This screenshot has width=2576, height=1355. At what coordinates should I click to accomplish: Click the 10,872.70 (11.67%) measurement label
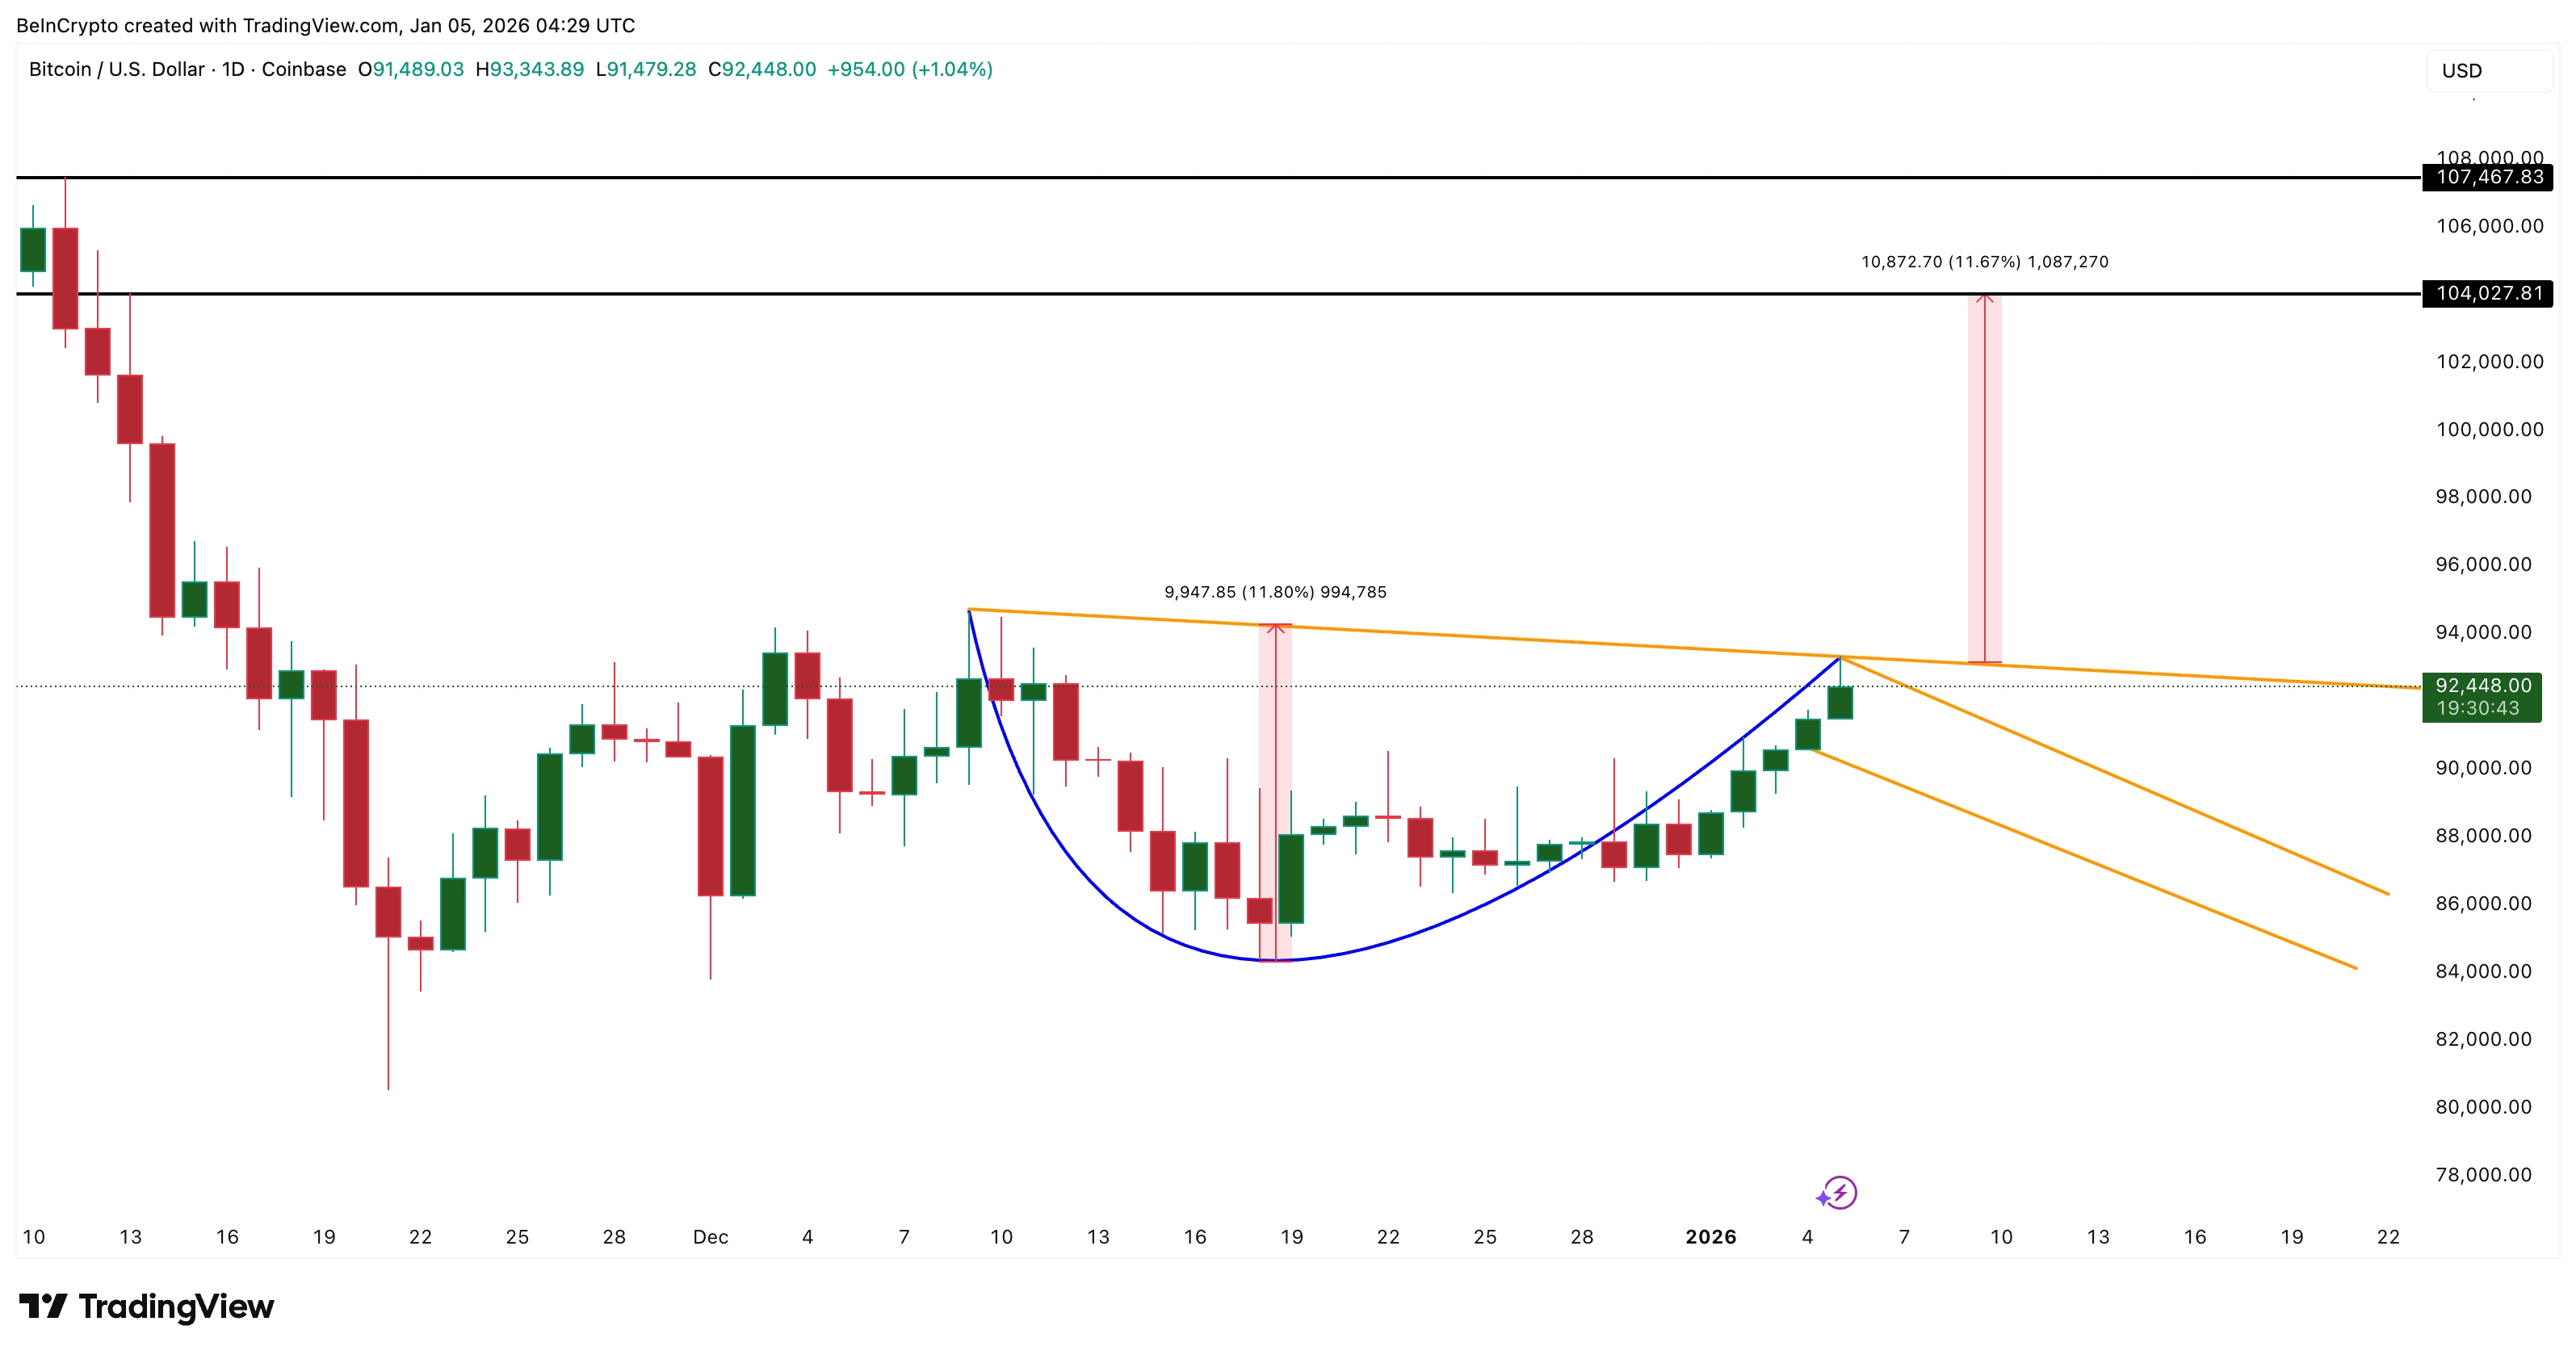tap(1985, 262)
